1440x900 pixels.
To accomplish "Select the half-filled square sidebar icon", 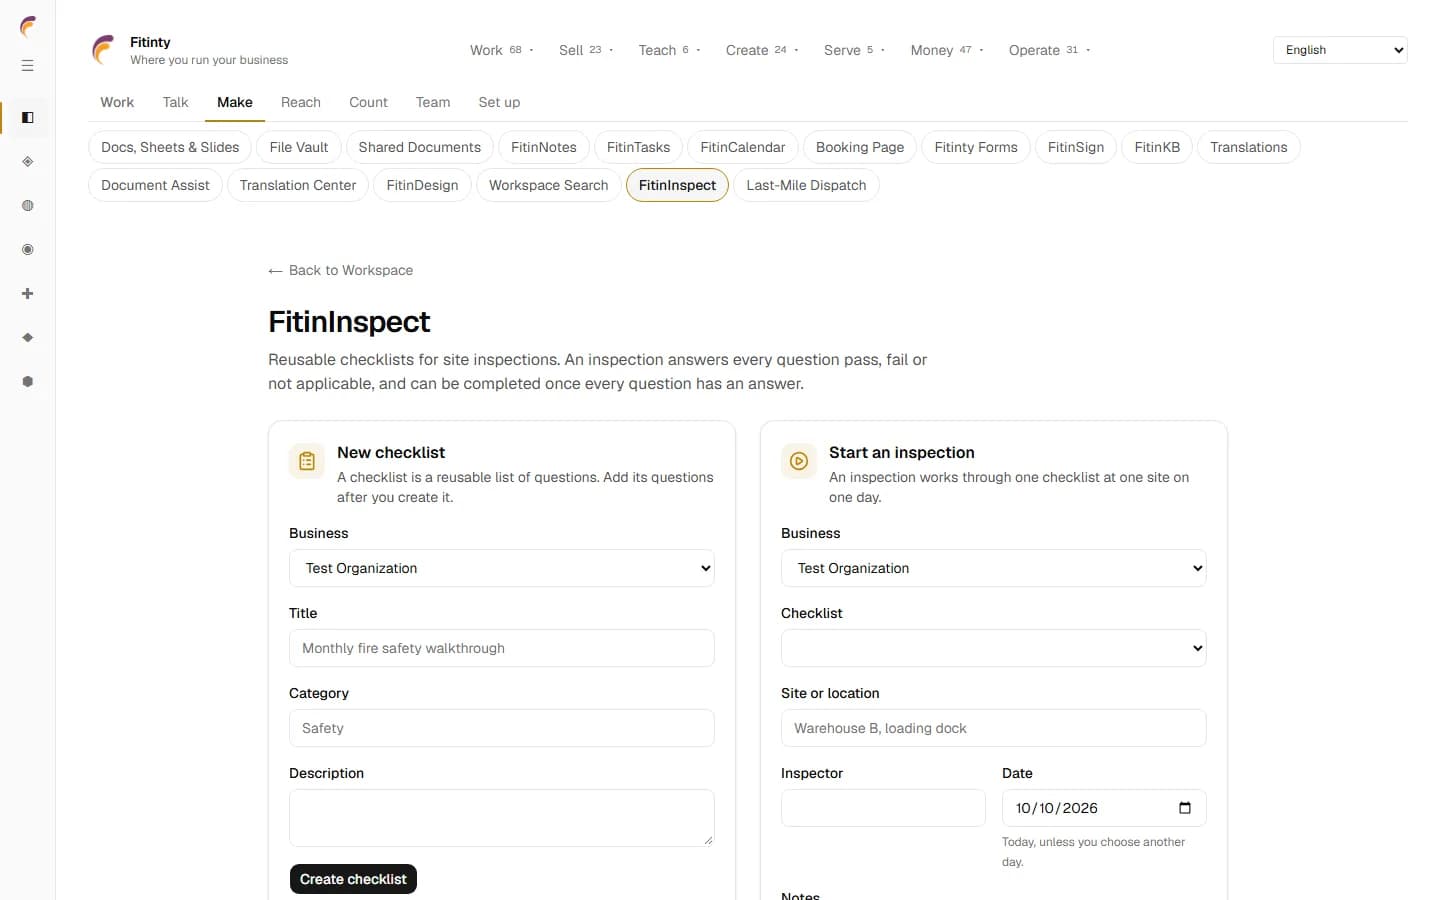I will point(28,118).
